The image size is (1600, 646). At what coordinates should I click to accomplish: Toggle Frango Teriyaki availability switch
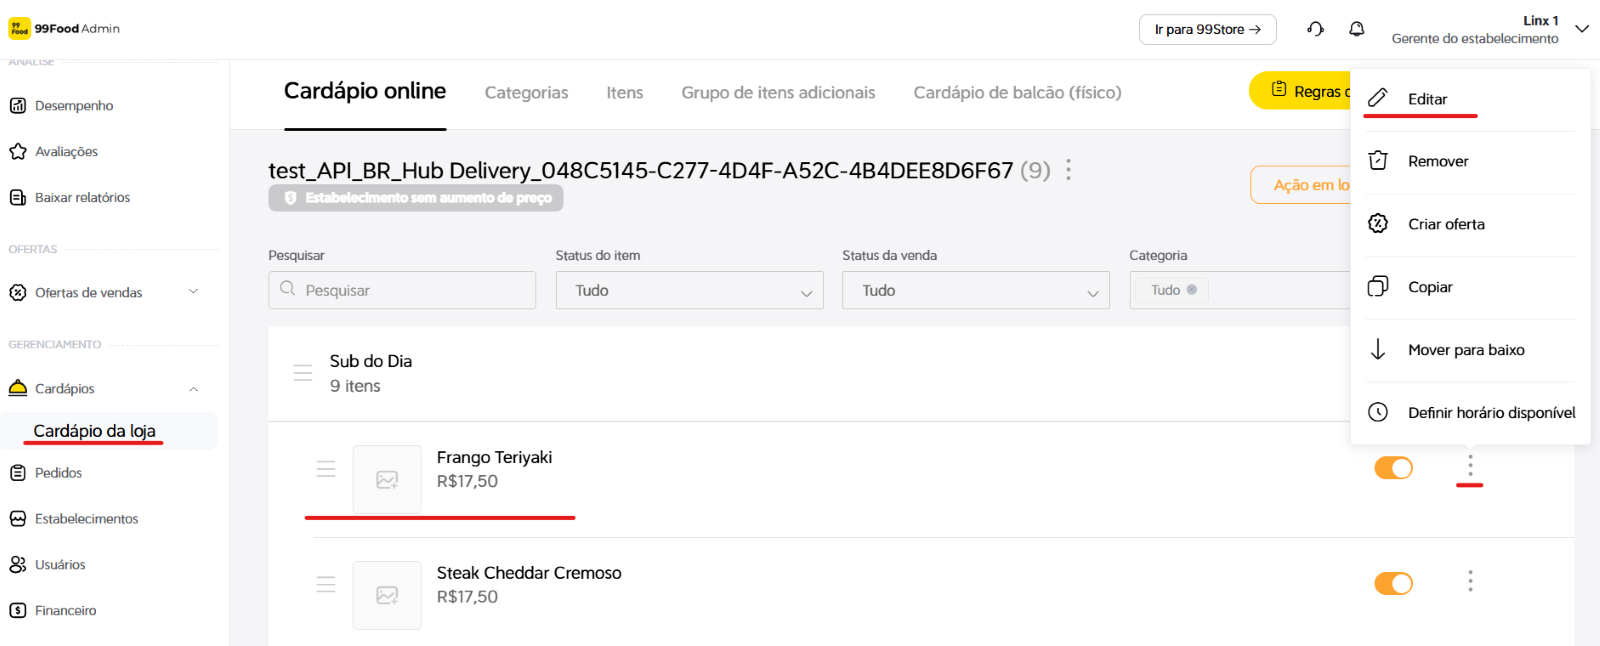(1393, 468)
